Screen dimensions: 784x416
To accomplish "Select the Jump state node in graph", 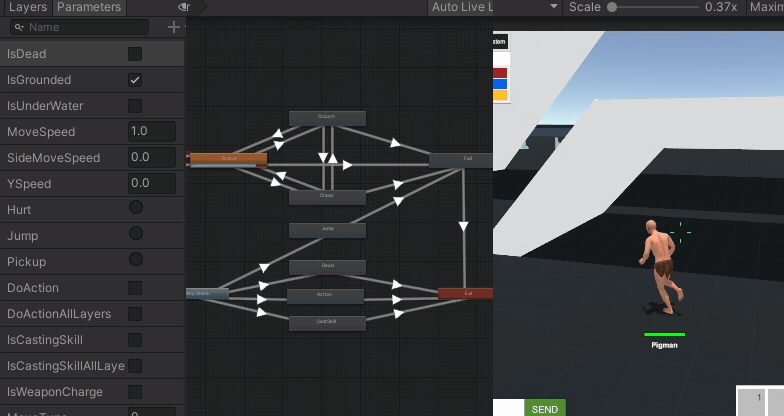I will (327, 230).
